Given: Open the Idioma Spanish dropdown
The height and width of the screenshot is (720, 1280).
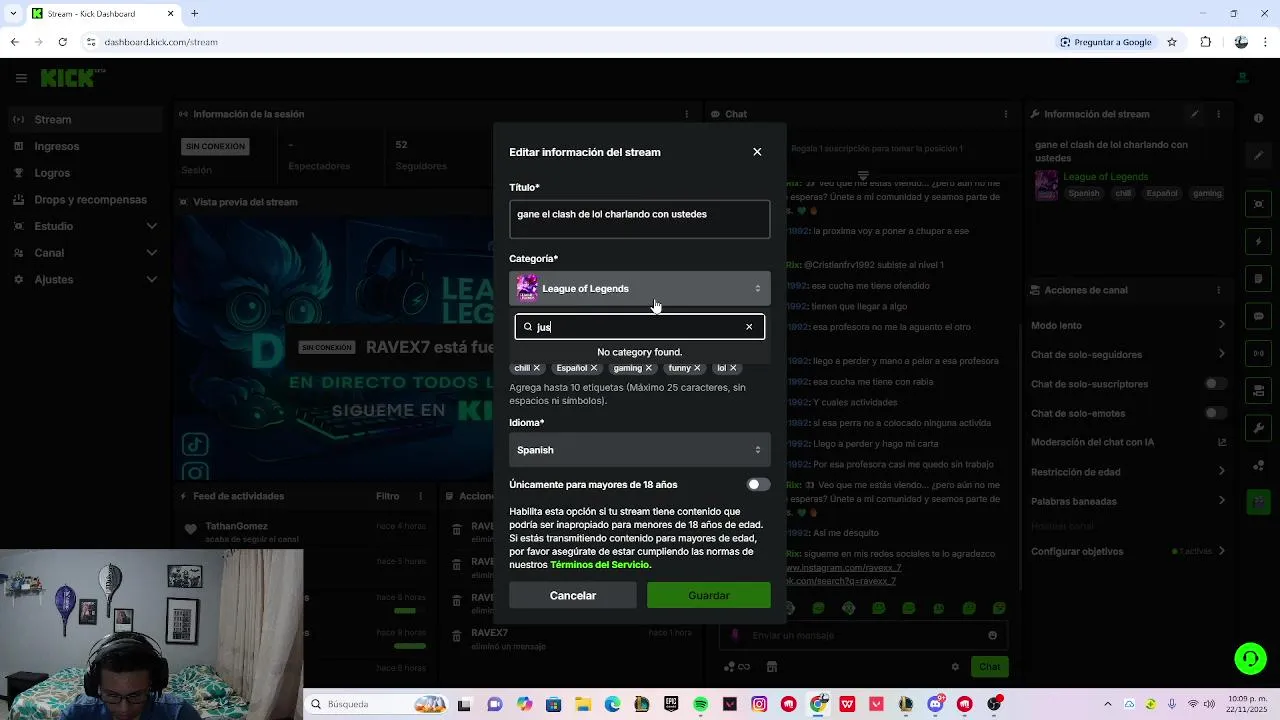Looking at the screenshot, I should tap(640, 450).
